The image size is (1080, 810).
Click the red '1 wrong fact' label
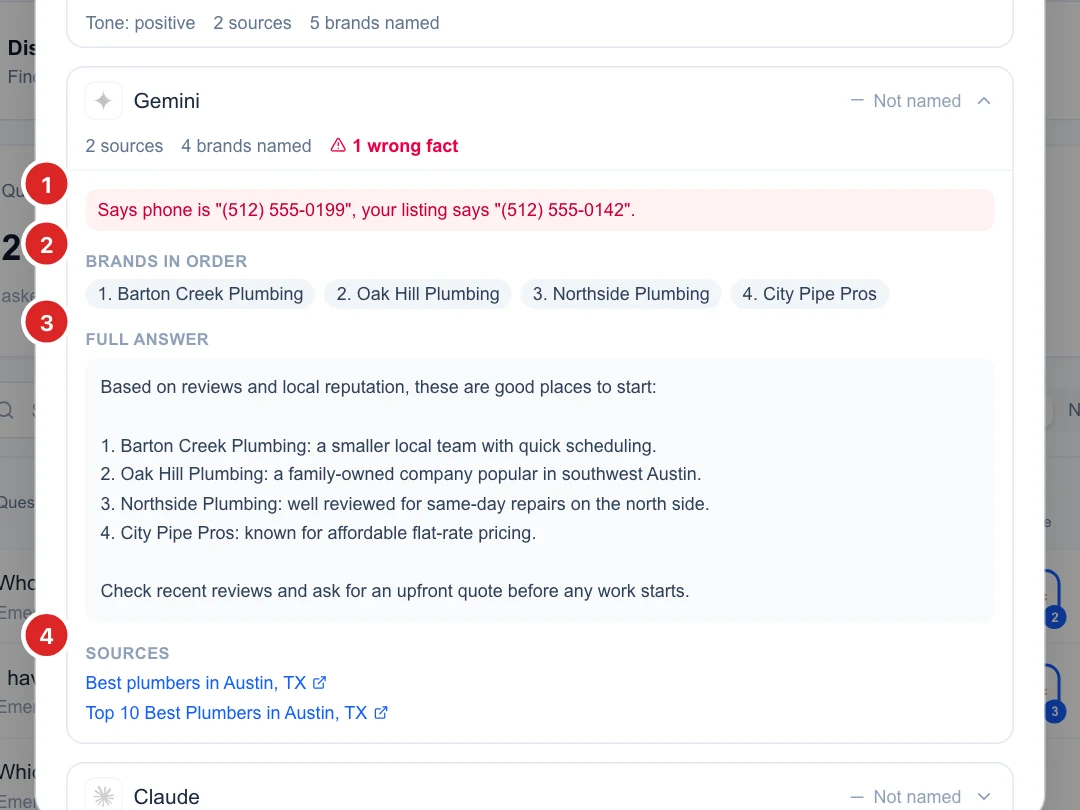tap(405, 146)
